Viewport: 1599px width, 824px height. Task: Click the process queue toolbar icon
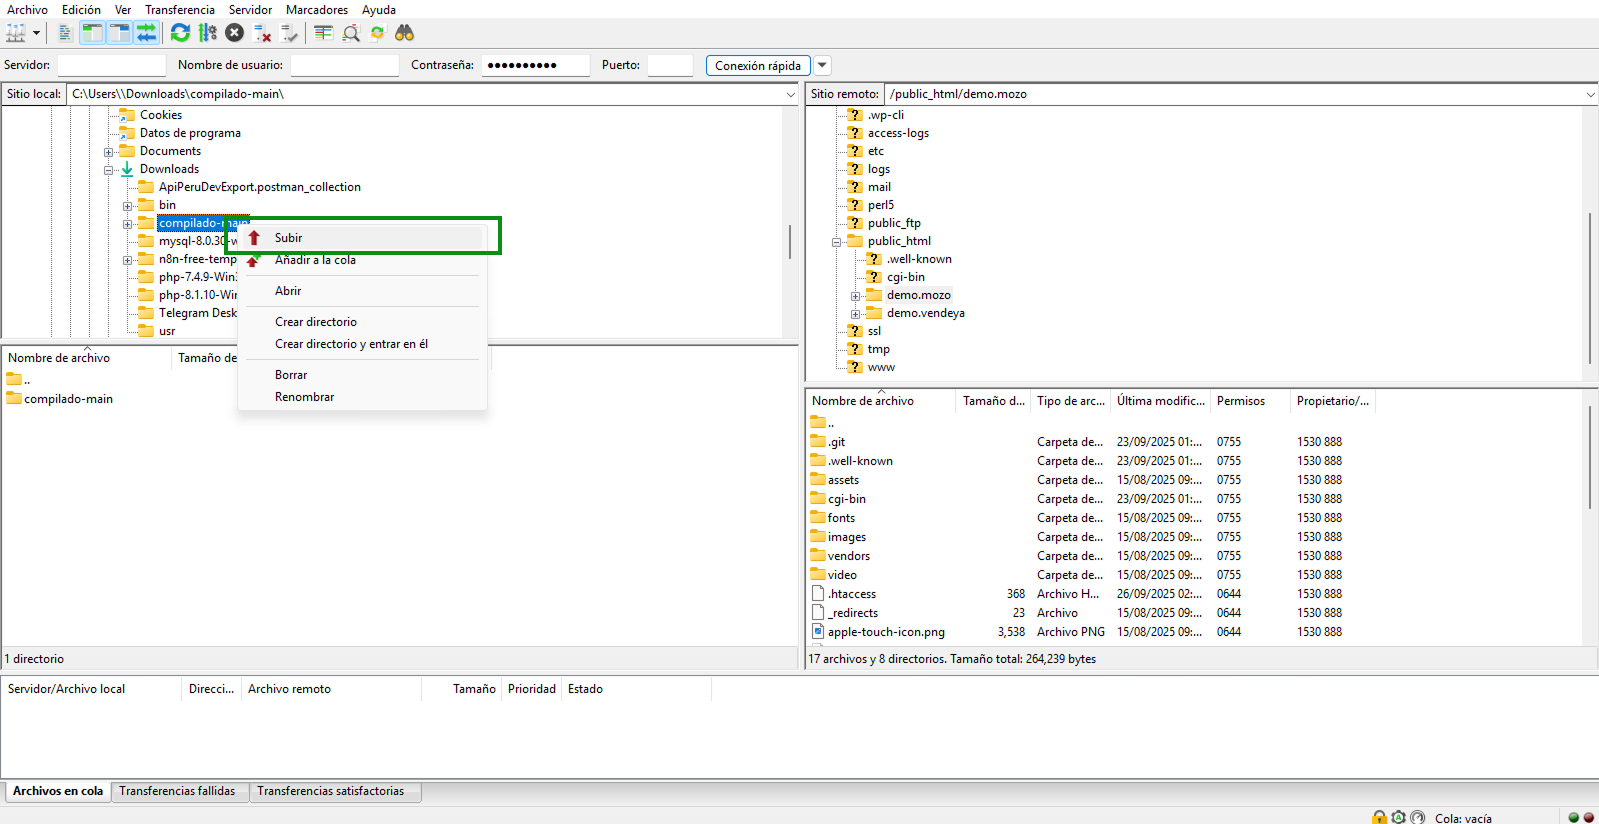[207, 33]
